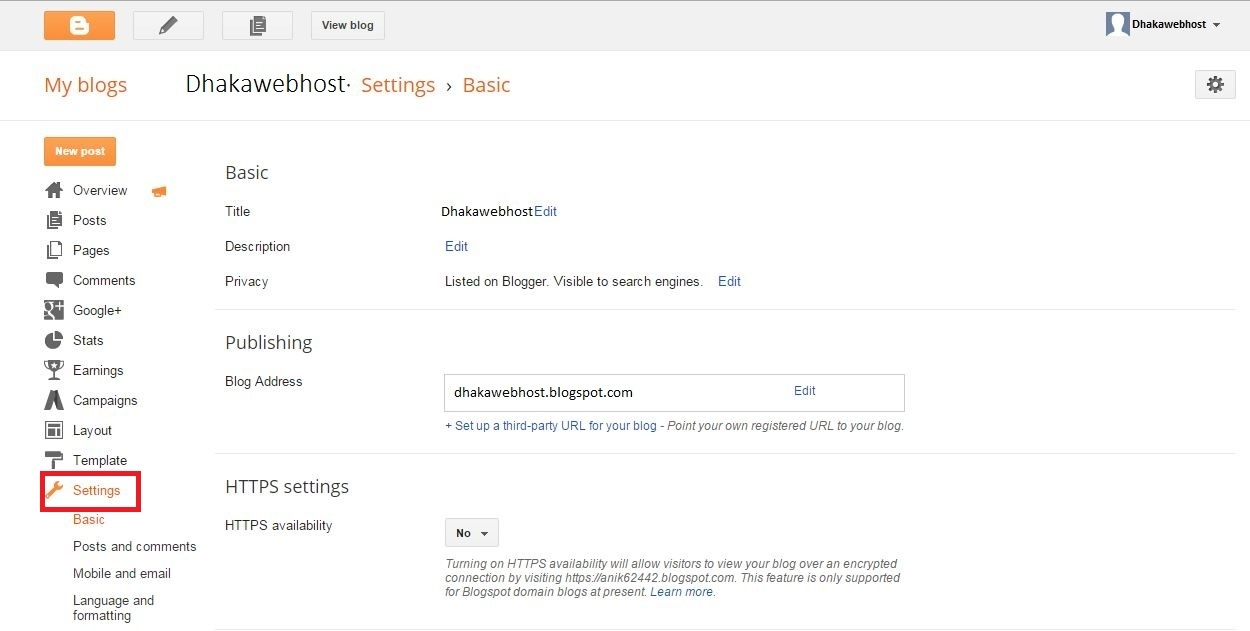Screen dimensions: 1250x631
Task: Click the orange megaphone icon beside Overview
Action: [159, 191]
